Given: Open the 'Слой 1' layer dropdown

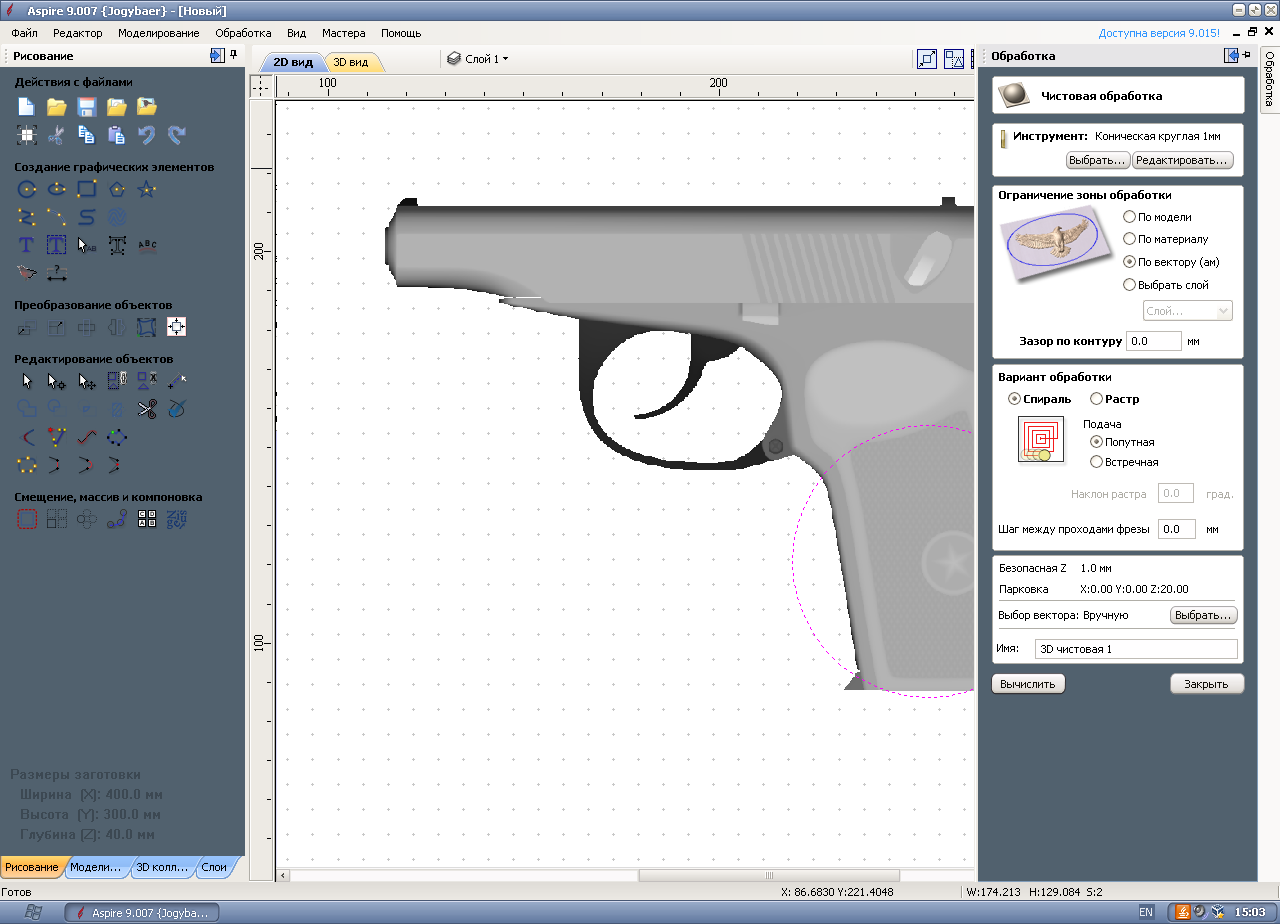Looking at the screenshot, I should click(478, 59).
